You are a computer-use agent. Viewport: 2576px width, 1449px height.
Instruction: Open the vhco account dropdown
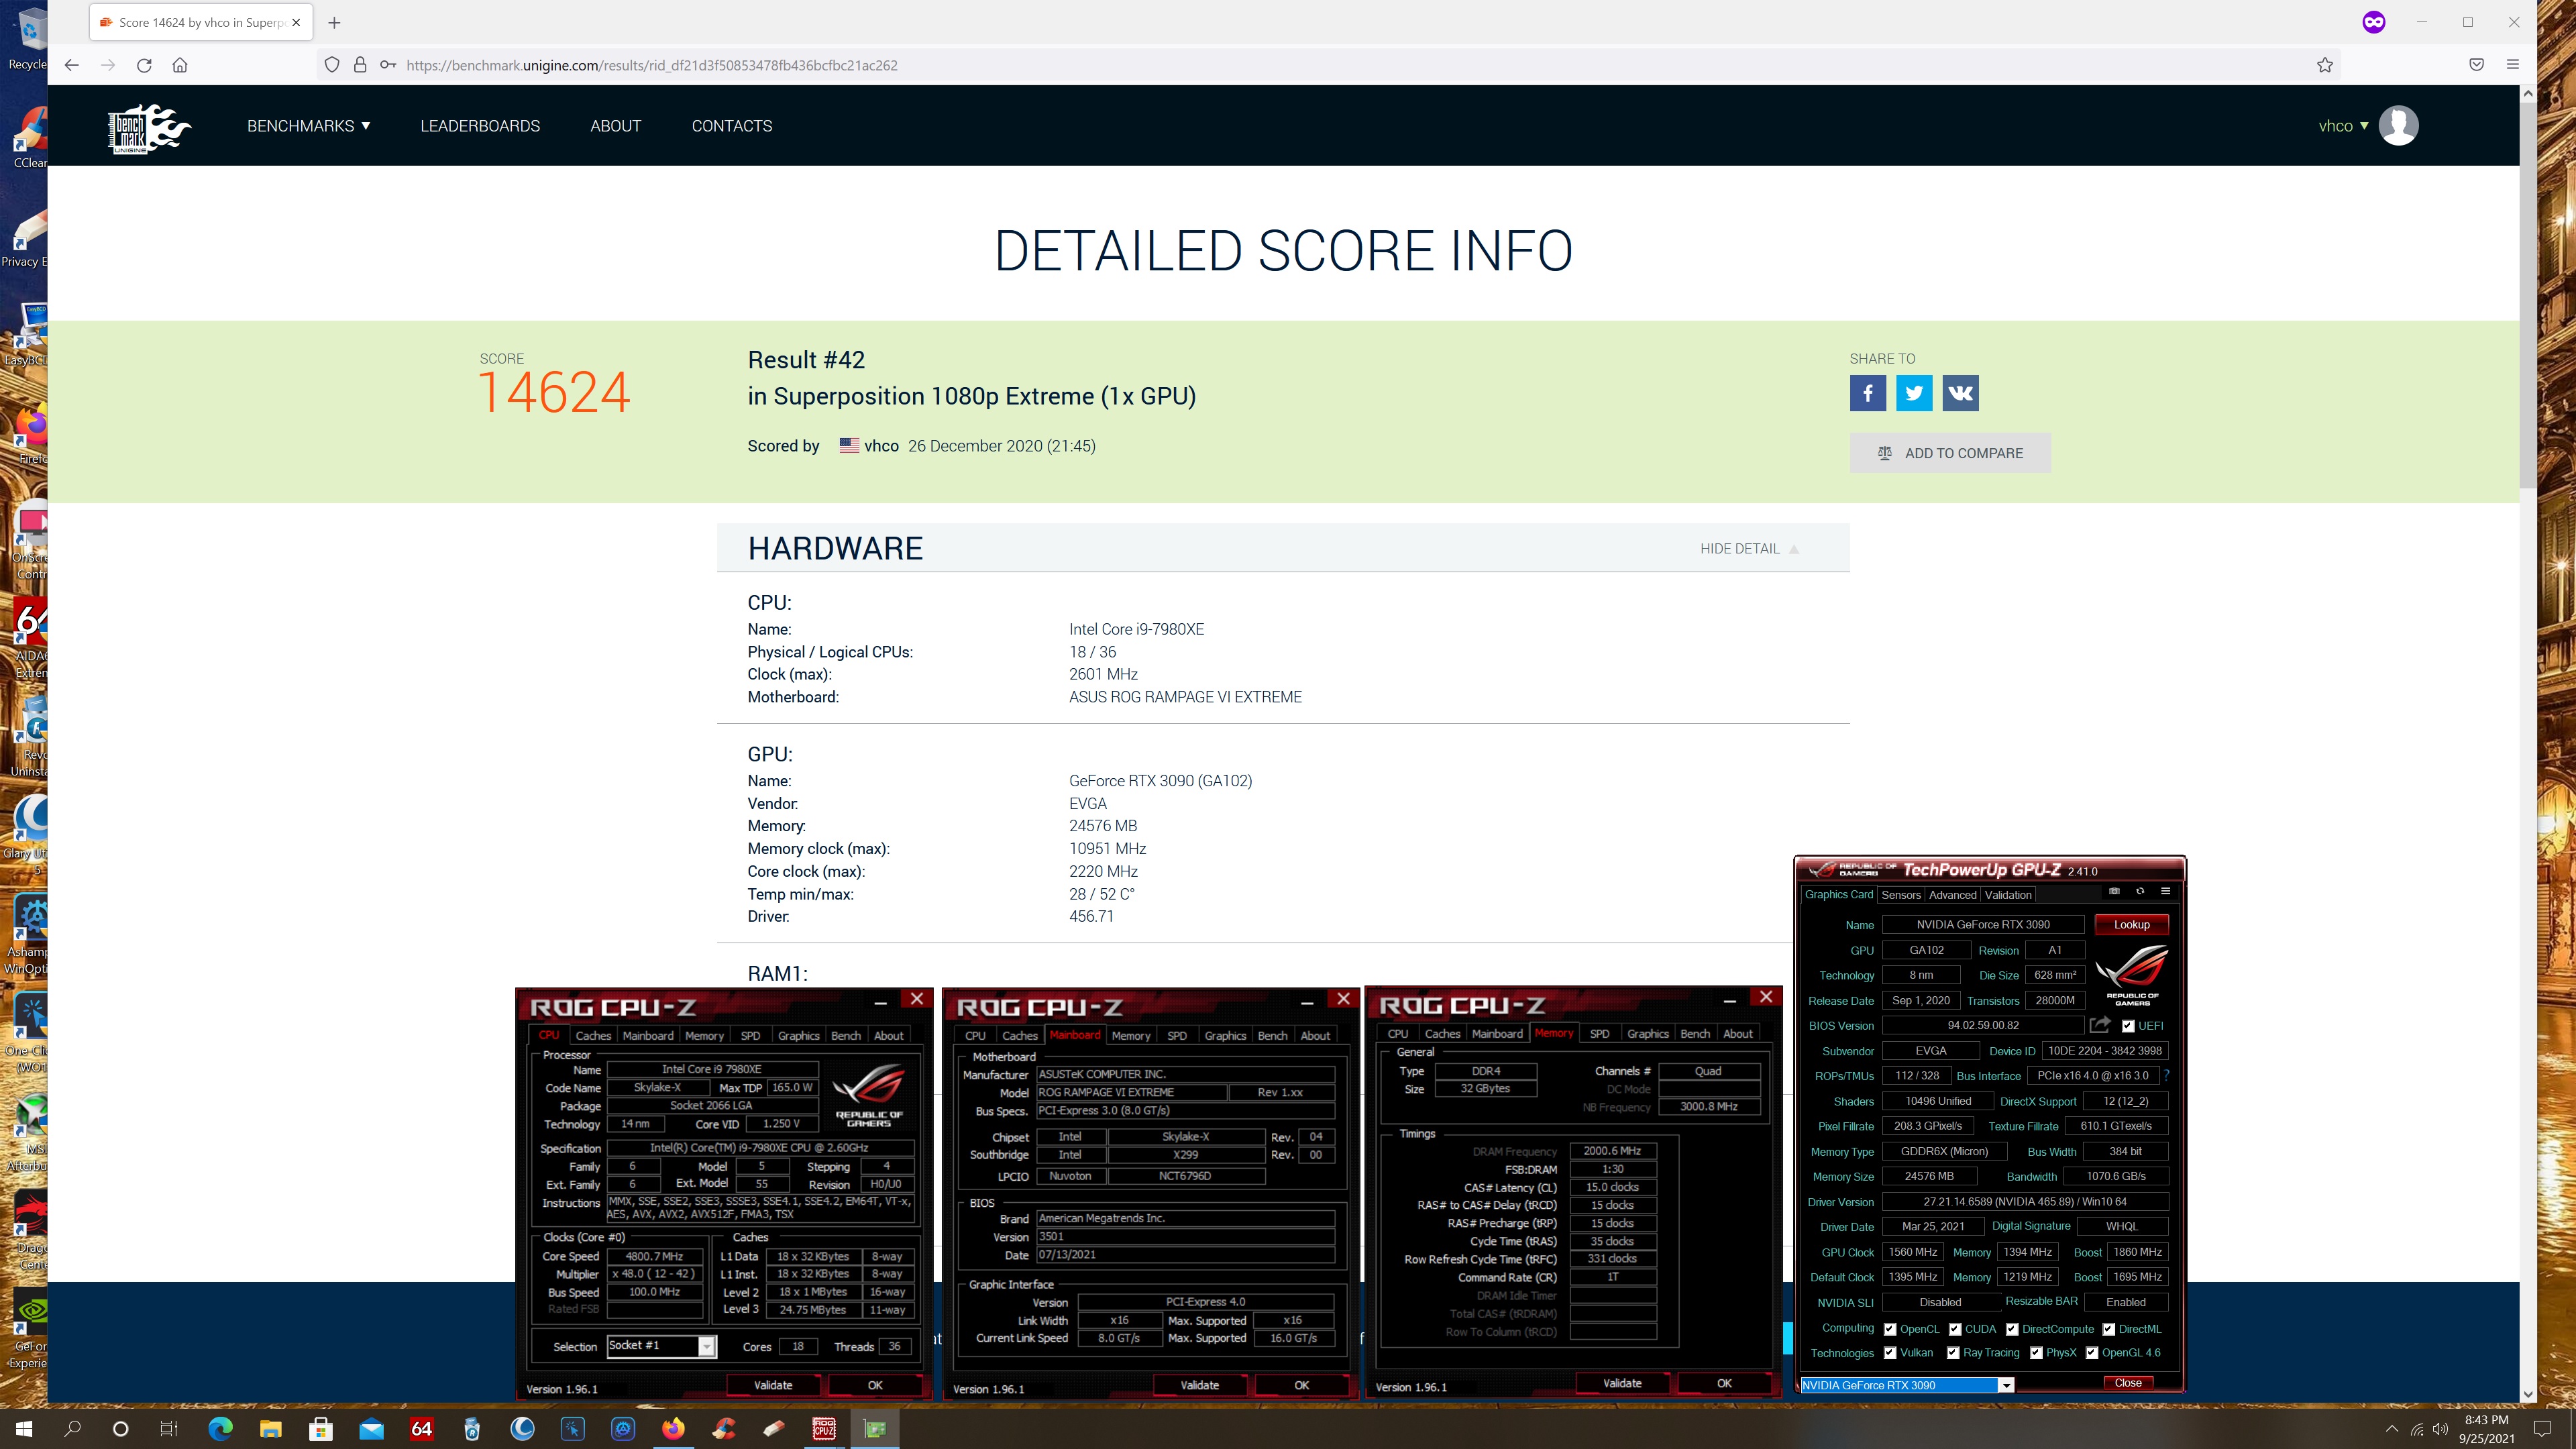tap(2343, 126)
